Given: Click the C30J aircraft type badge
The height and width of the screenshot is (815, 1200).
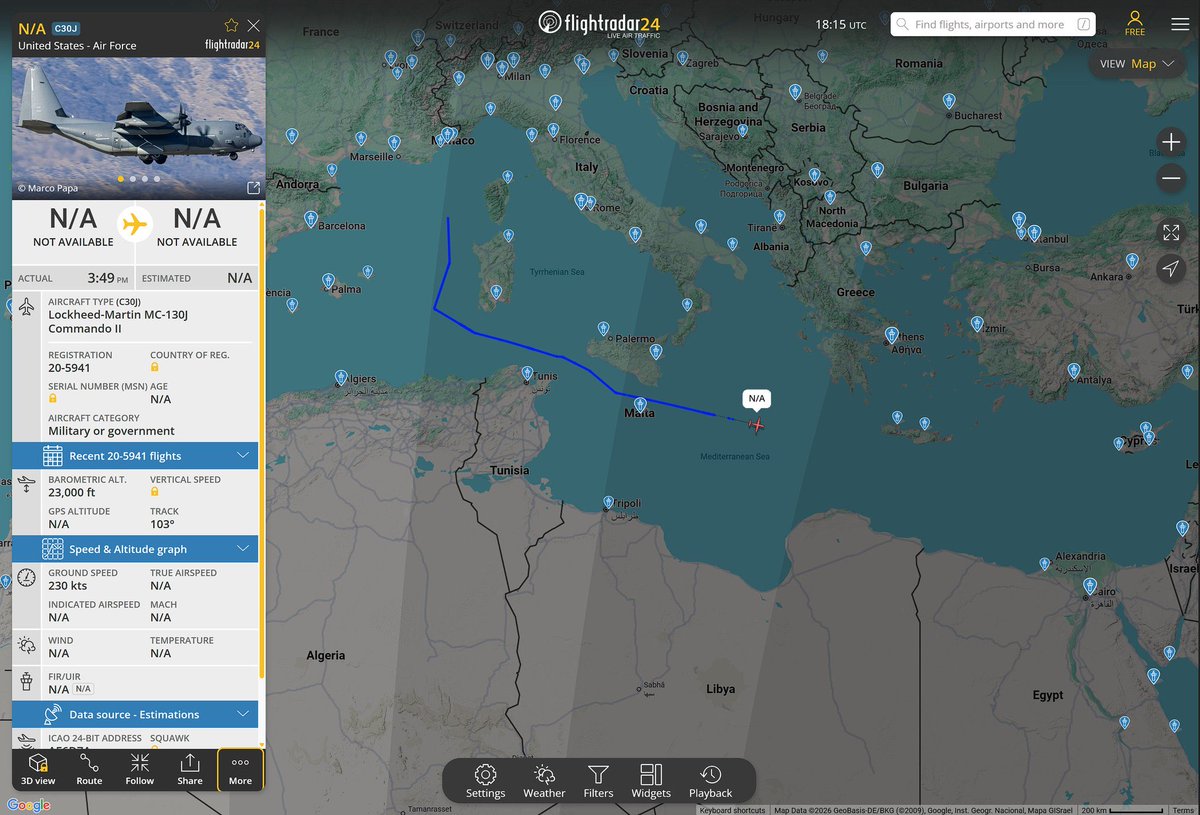Looking at the screenshot, I should pyautogui.click(x=65, y=28).
